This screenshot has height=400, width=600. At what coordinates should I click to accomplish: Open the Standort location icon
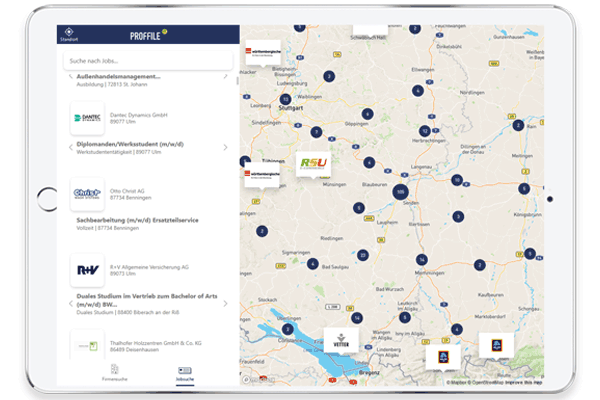(69, 34)
